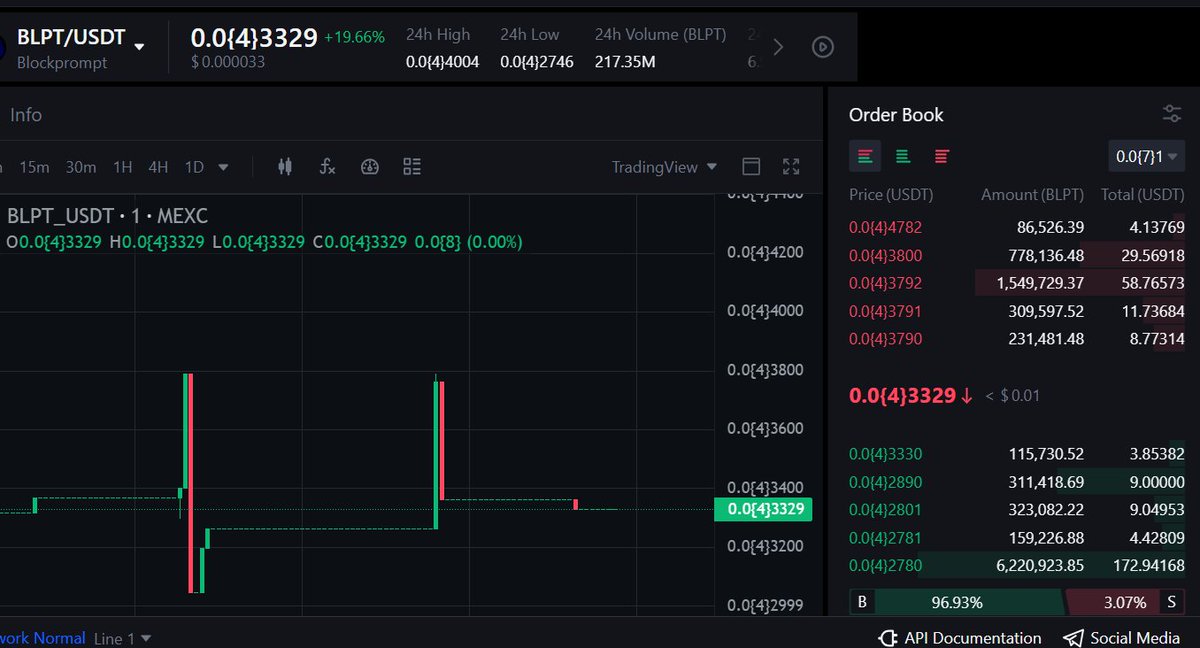Show combined buy and sell order book view

click(865, 157)
